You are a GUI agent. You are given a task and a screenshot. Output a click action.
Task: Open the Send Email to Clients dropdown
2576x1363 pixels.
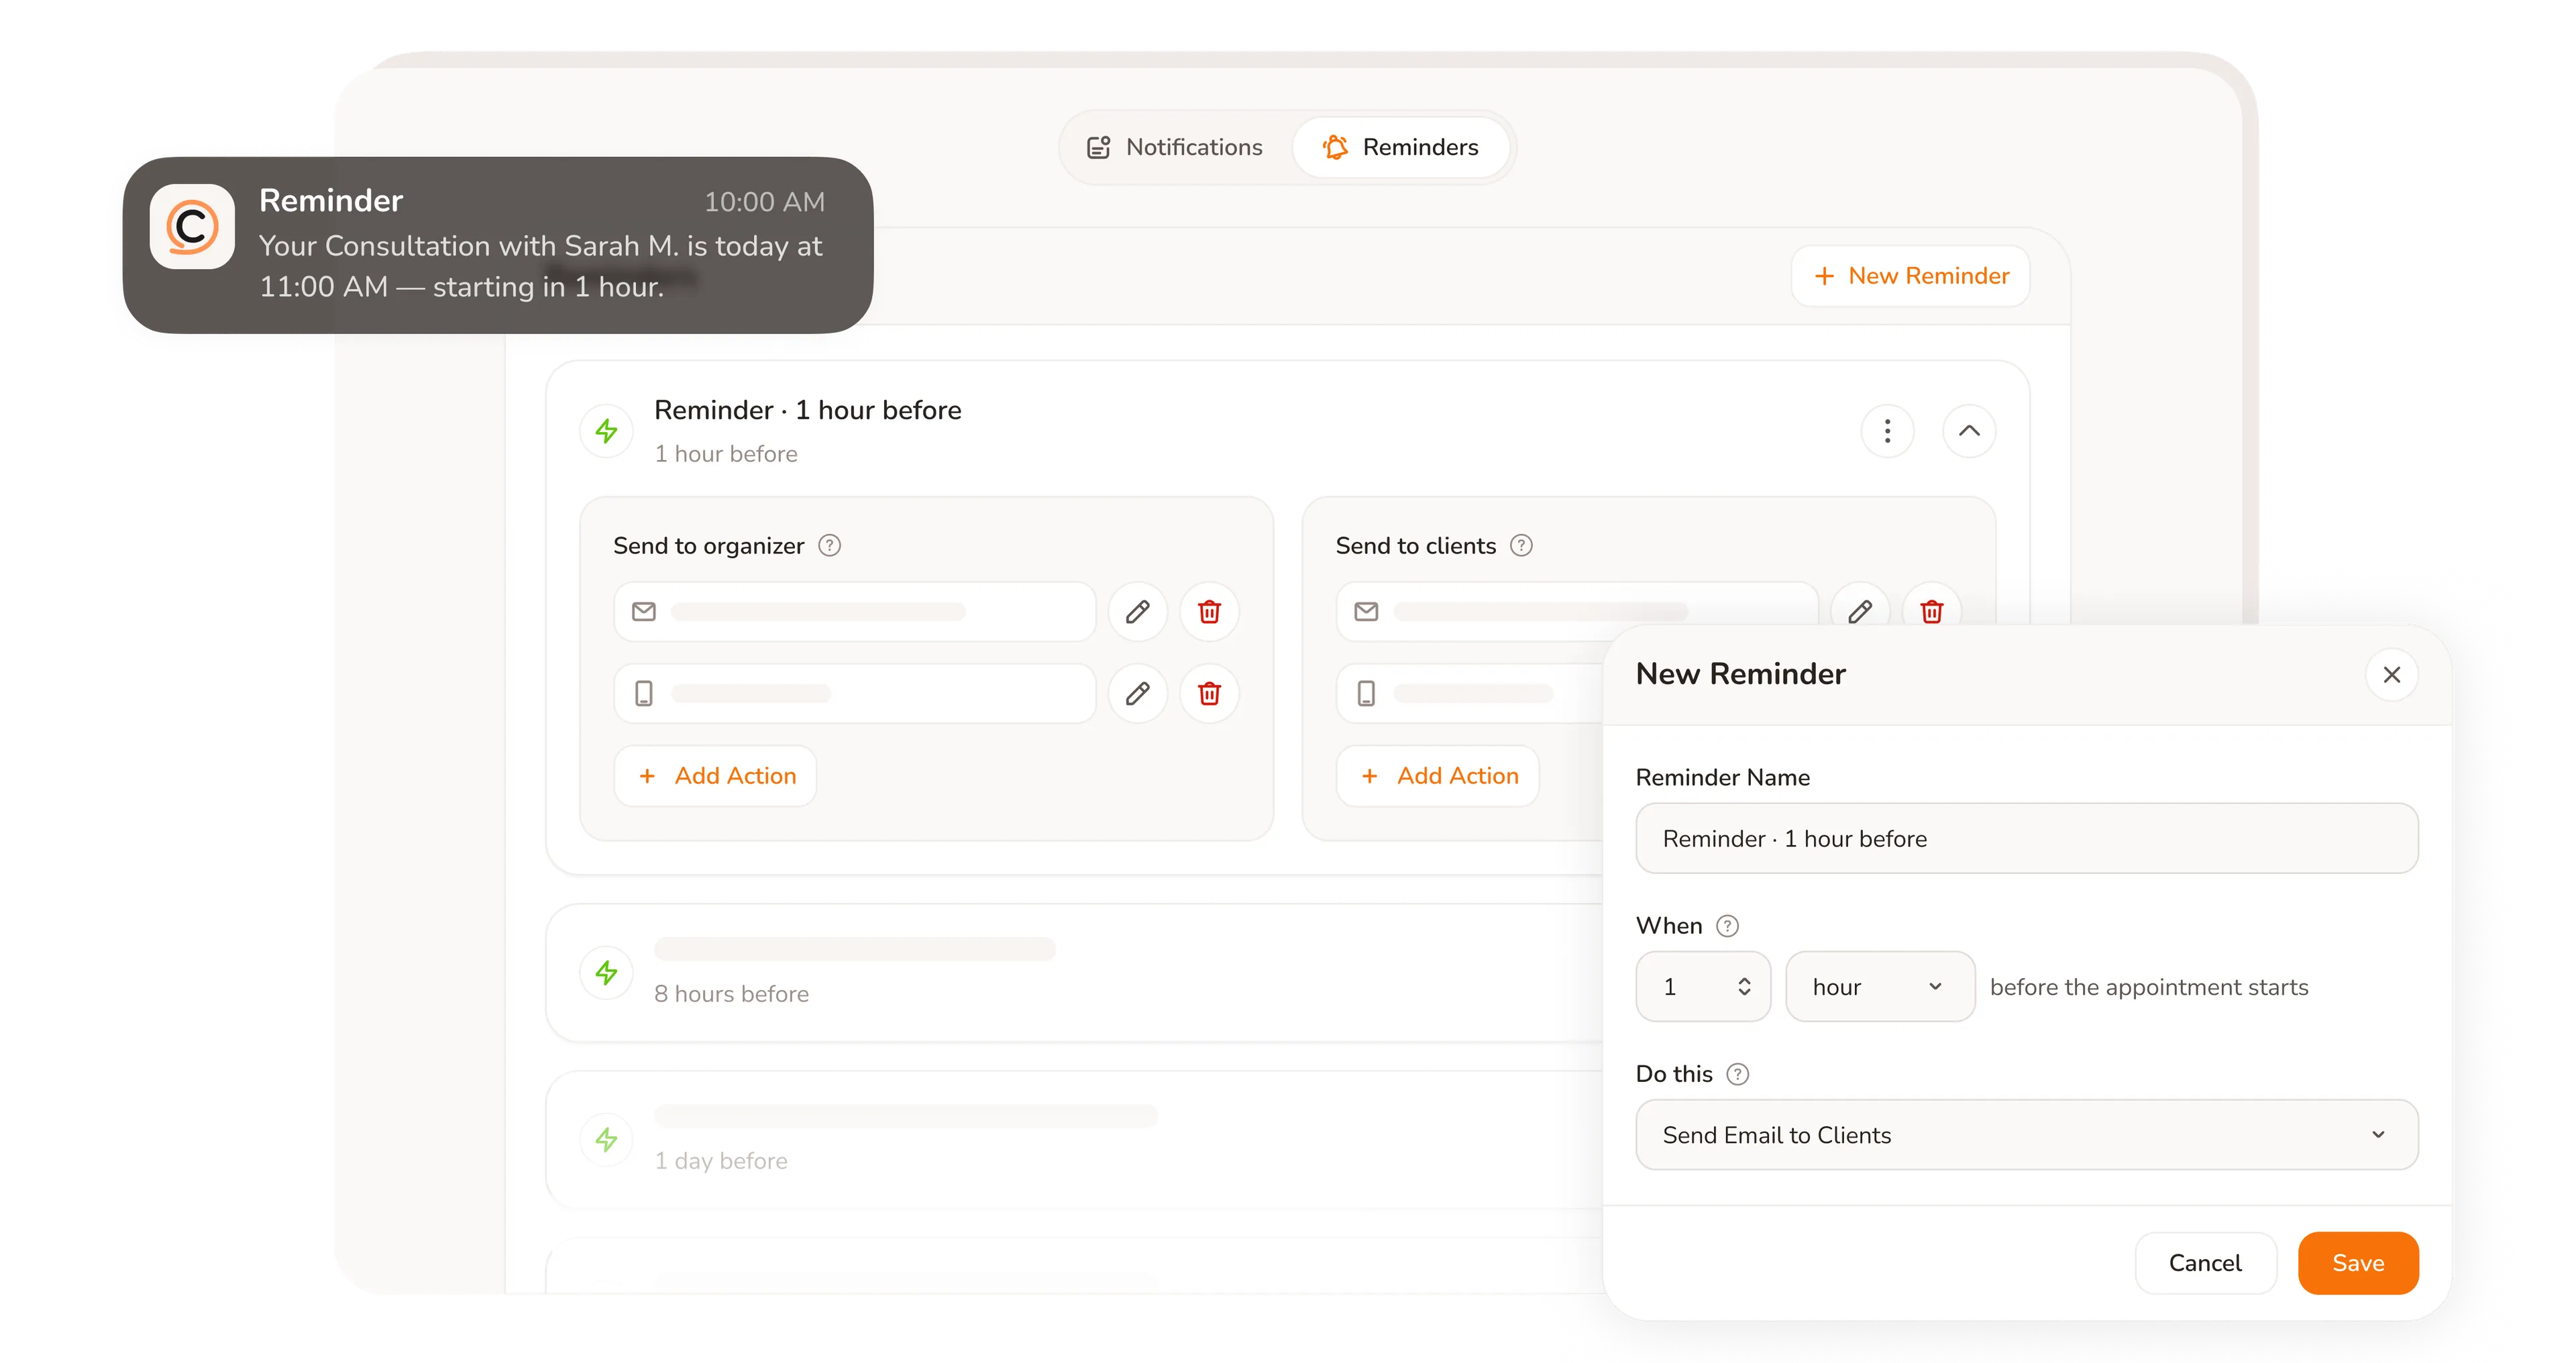2026,1135
